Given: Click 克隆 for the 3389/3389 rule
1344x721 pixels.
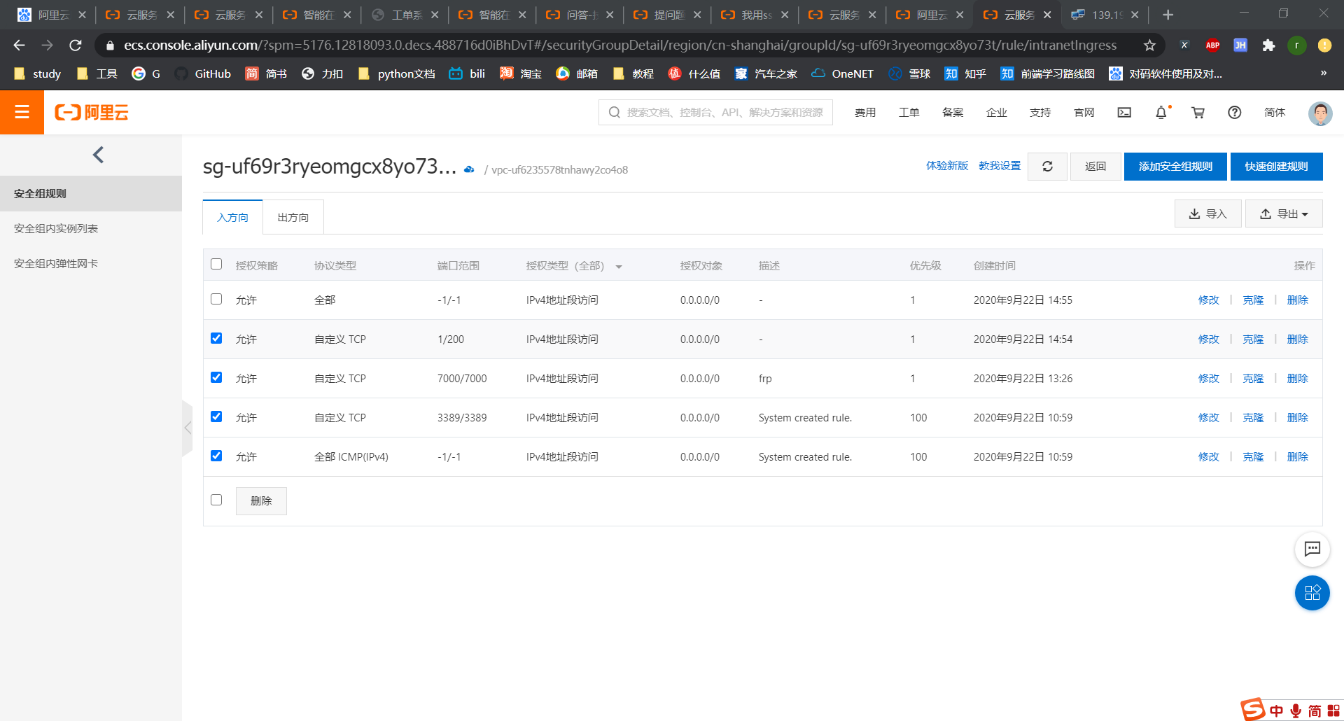Looking at the screenshot, I should point(1253,417).
